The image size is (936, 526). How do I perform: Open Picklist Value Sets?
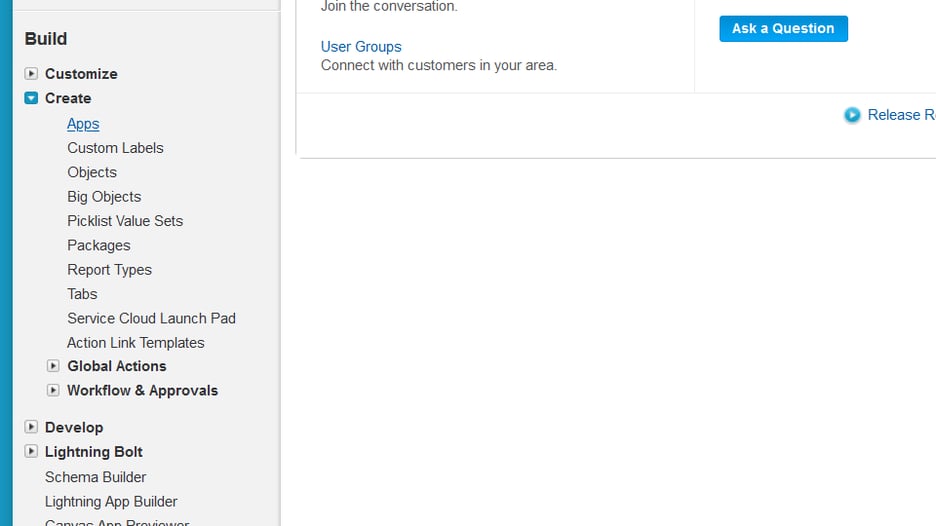coord(125,221)
